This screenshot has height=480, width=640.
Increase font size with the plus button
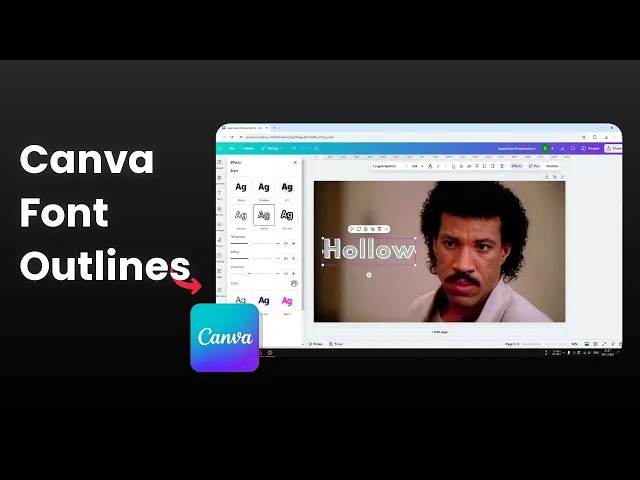coord(422,166)
